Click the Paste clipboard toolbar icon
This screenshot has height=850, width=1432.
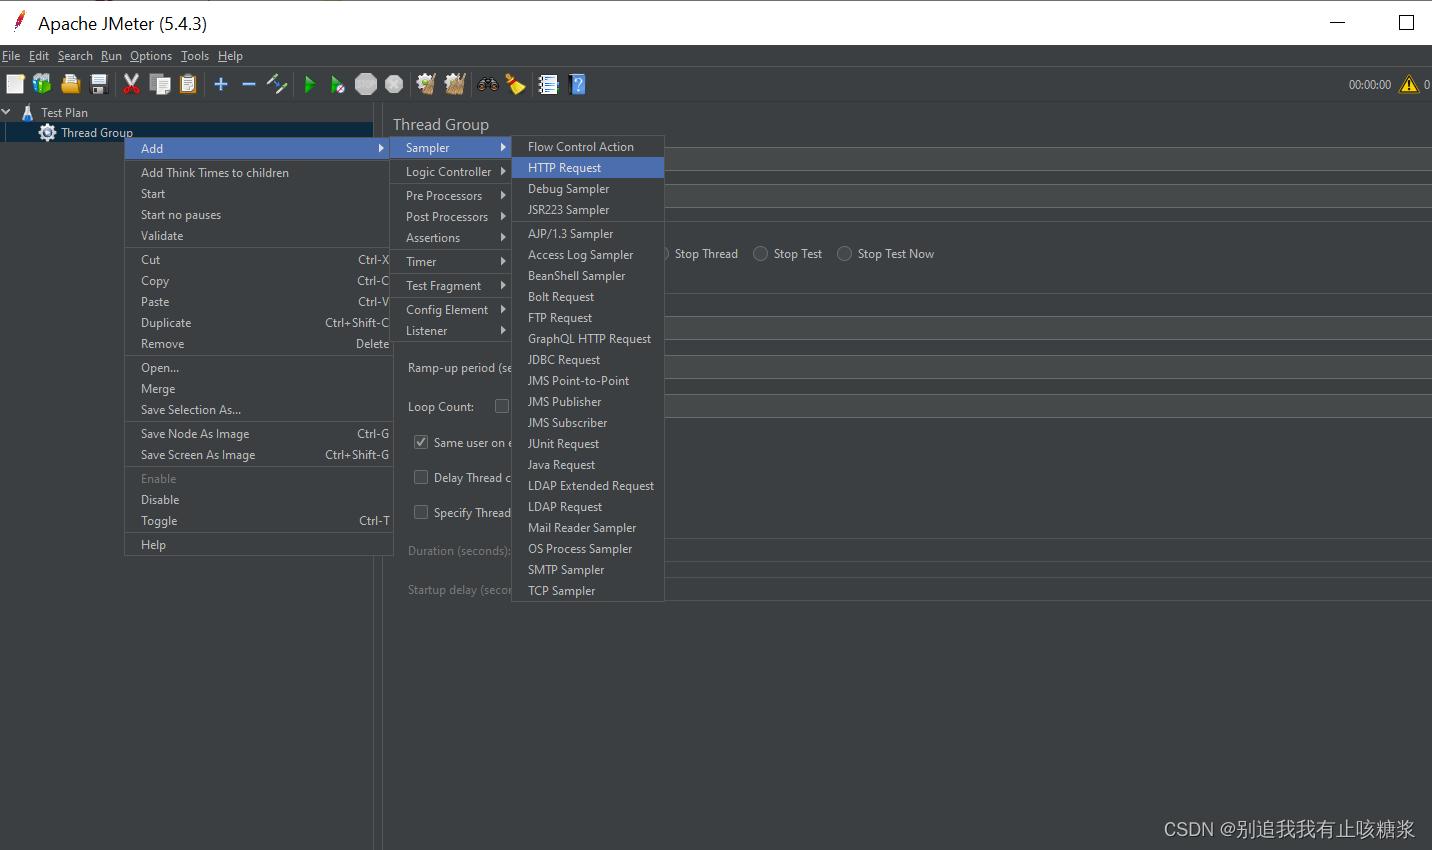(188, 84)
